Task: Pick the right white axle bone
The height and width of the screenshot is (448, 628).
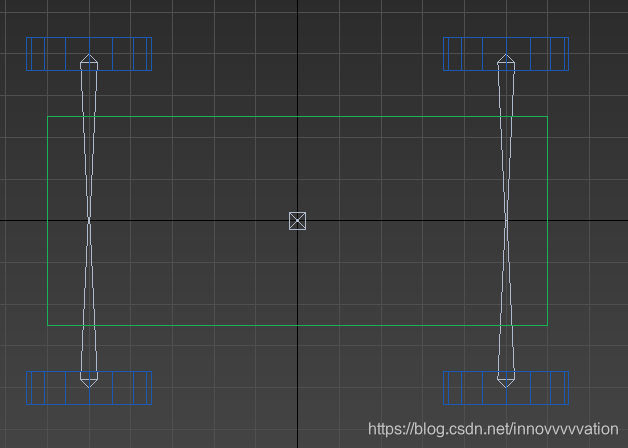Action: [x=506, y=221]
